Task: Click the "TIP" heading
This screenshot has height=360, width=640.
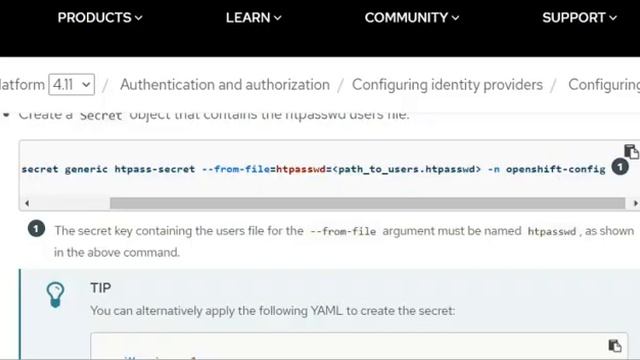Action: tap(100, 288)
